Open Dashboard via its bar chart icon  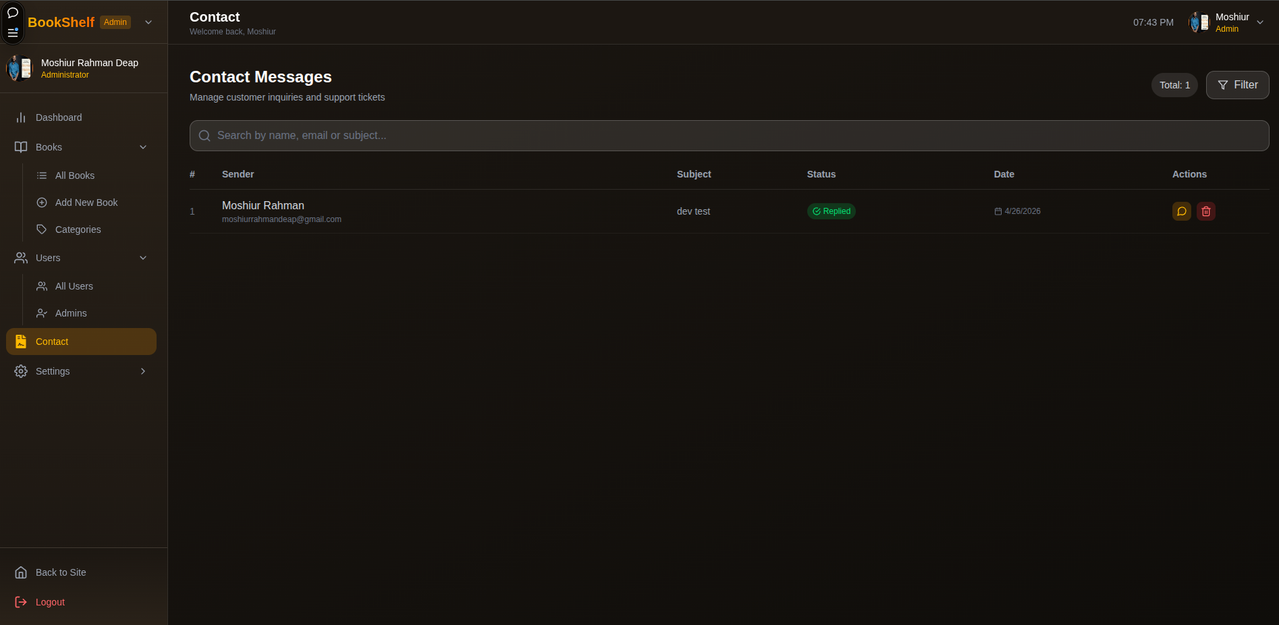point(21,117)
